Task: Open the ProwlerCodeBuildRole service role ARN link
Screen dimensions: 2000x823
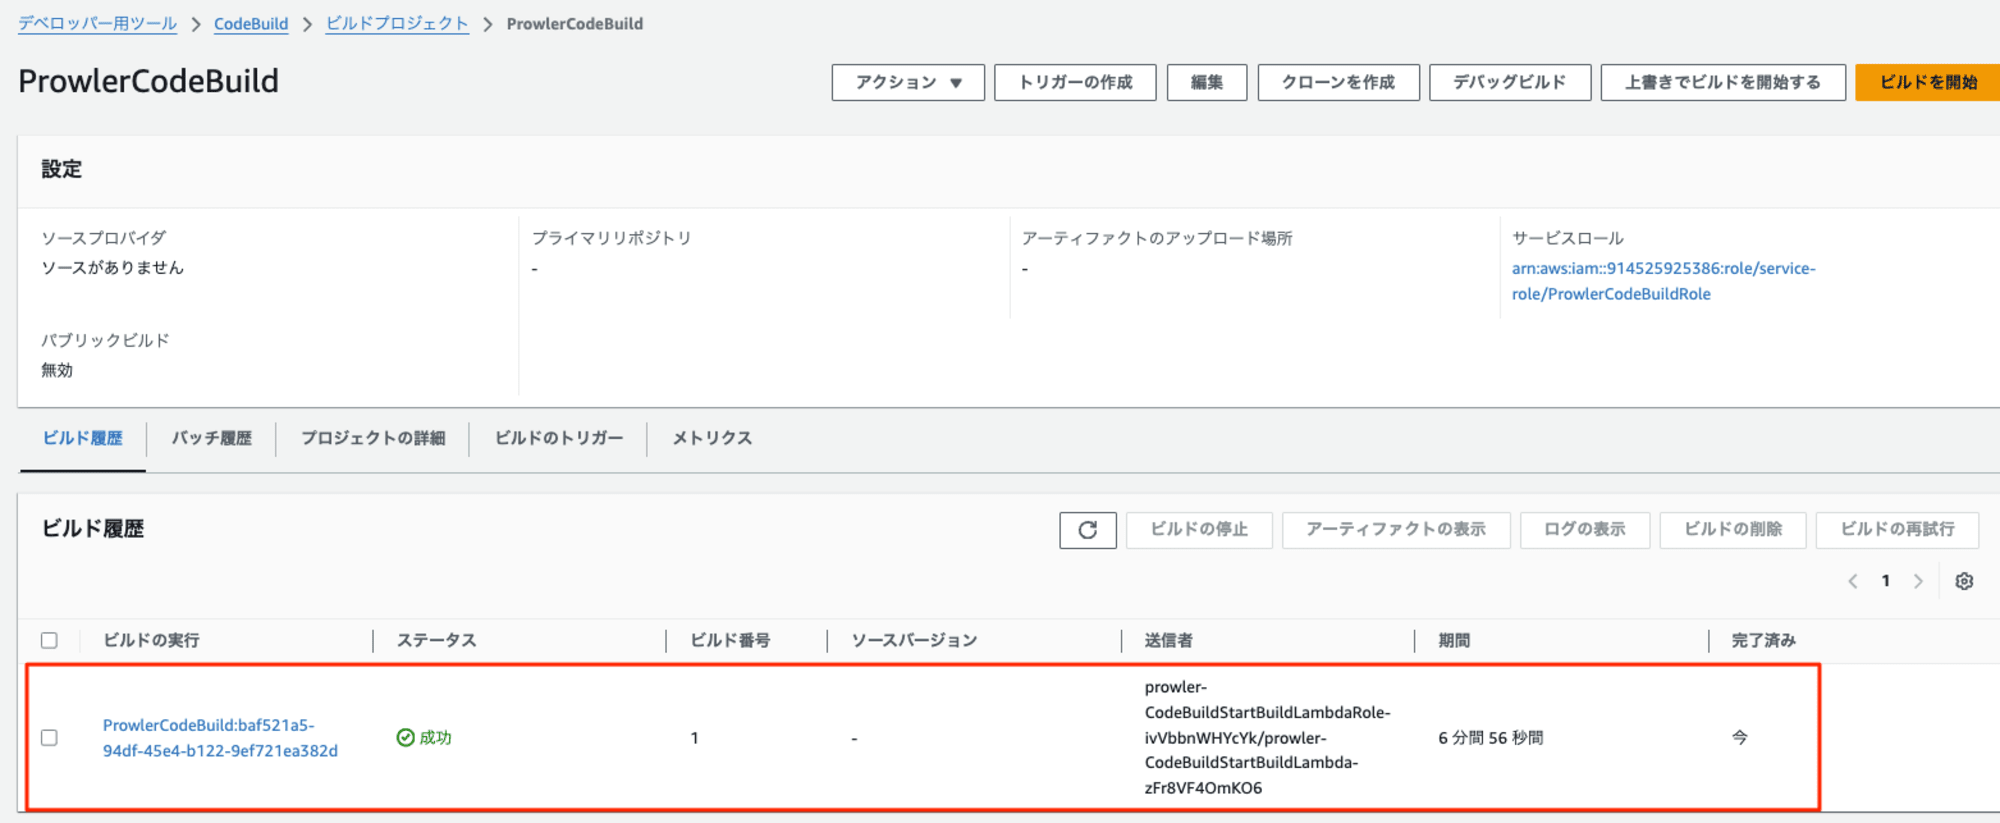Action: 1663,281
